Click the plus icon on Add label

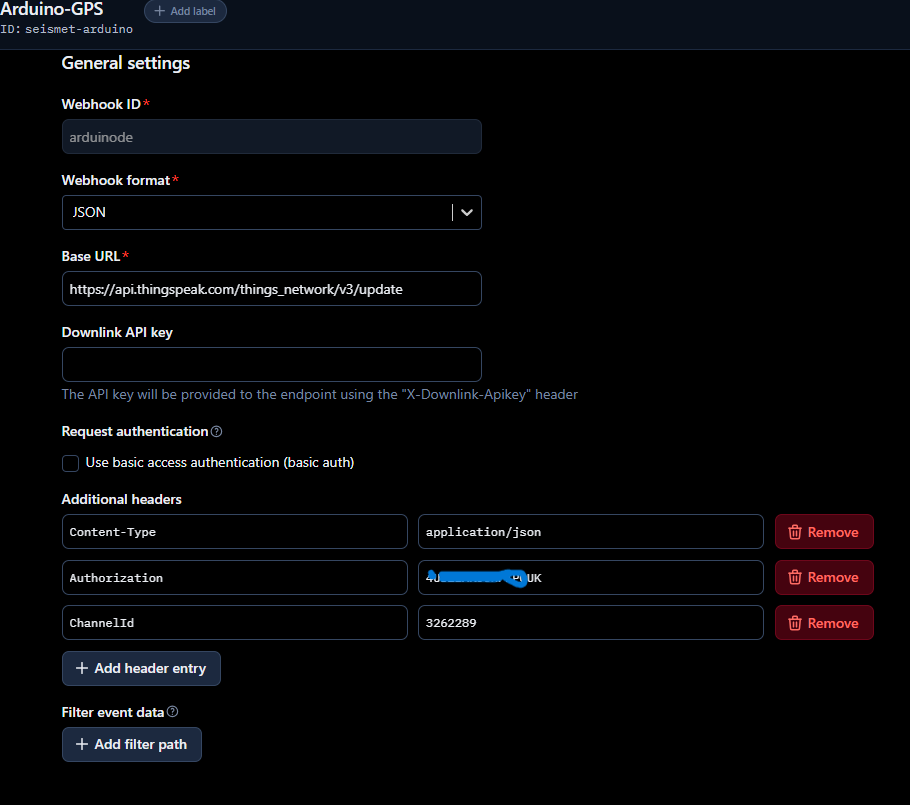(x=160, y=11)
